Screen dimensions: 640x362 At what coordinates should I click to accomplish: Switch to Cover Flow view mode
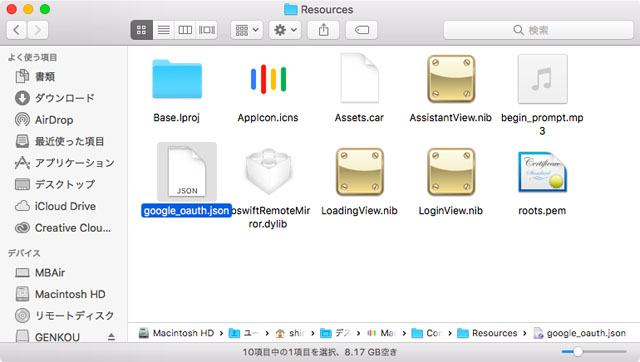tap(207, 30)
